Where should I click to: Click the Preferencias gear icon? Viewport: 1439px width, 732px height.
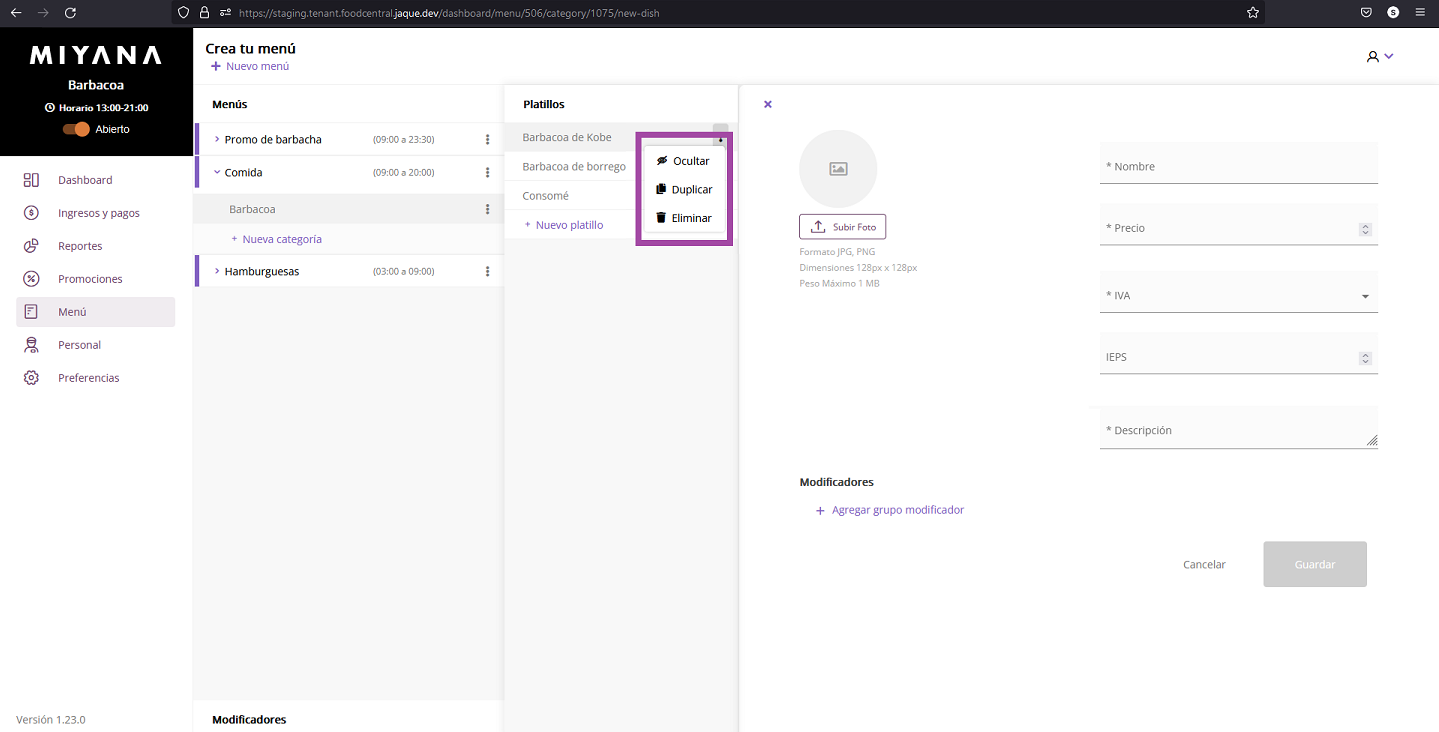pyautogui.click(x=31, y=378)
